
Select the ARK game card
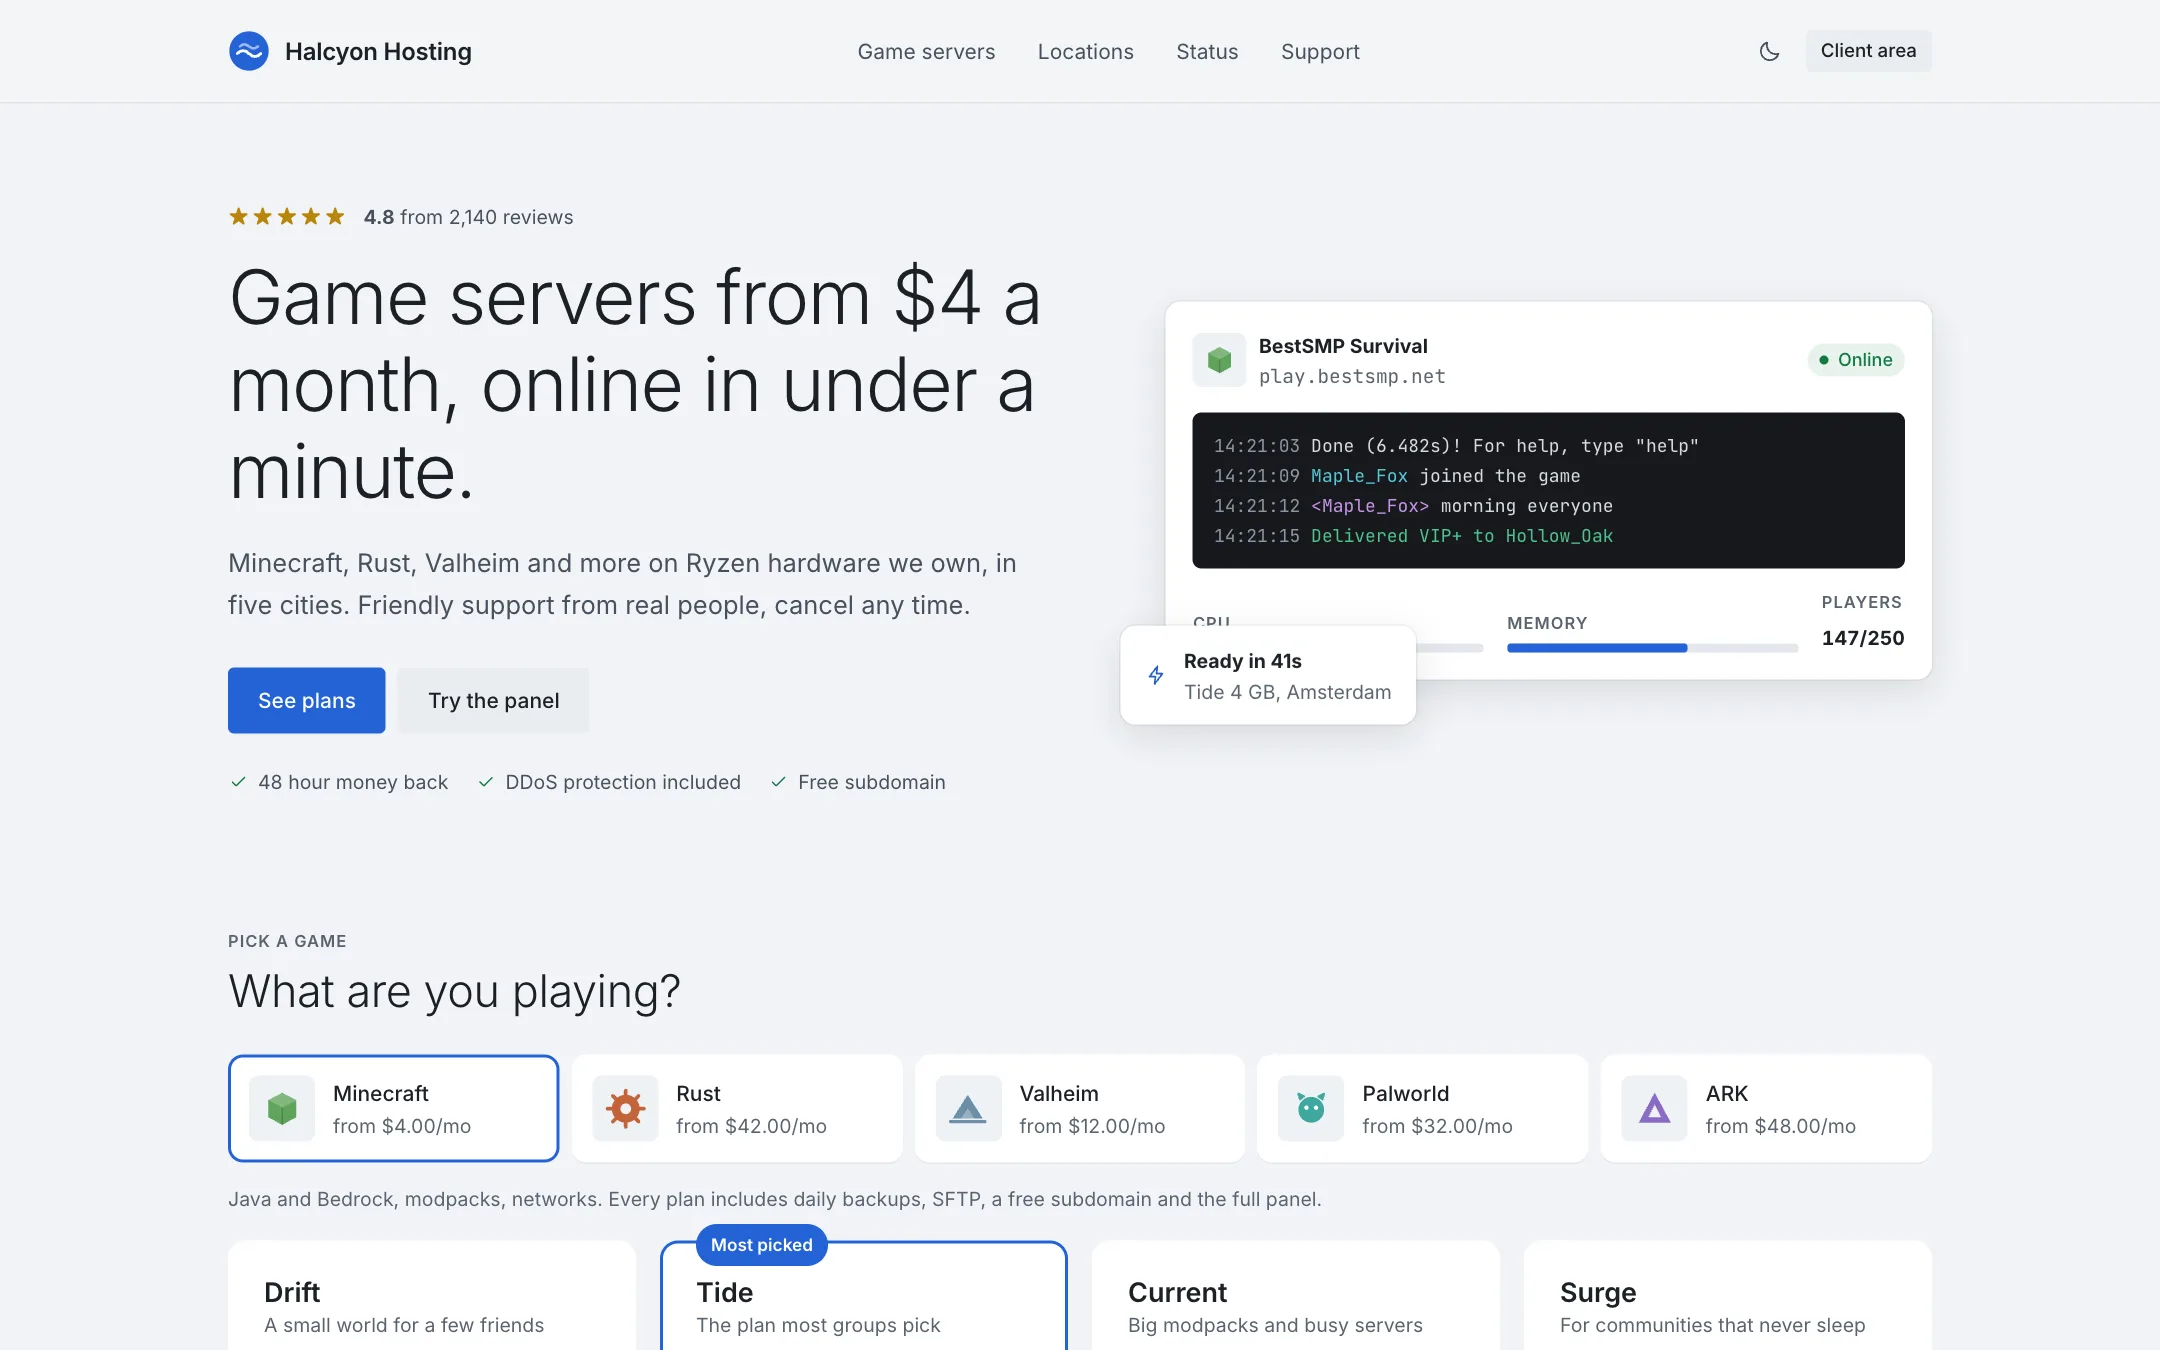point(1767,1108)
